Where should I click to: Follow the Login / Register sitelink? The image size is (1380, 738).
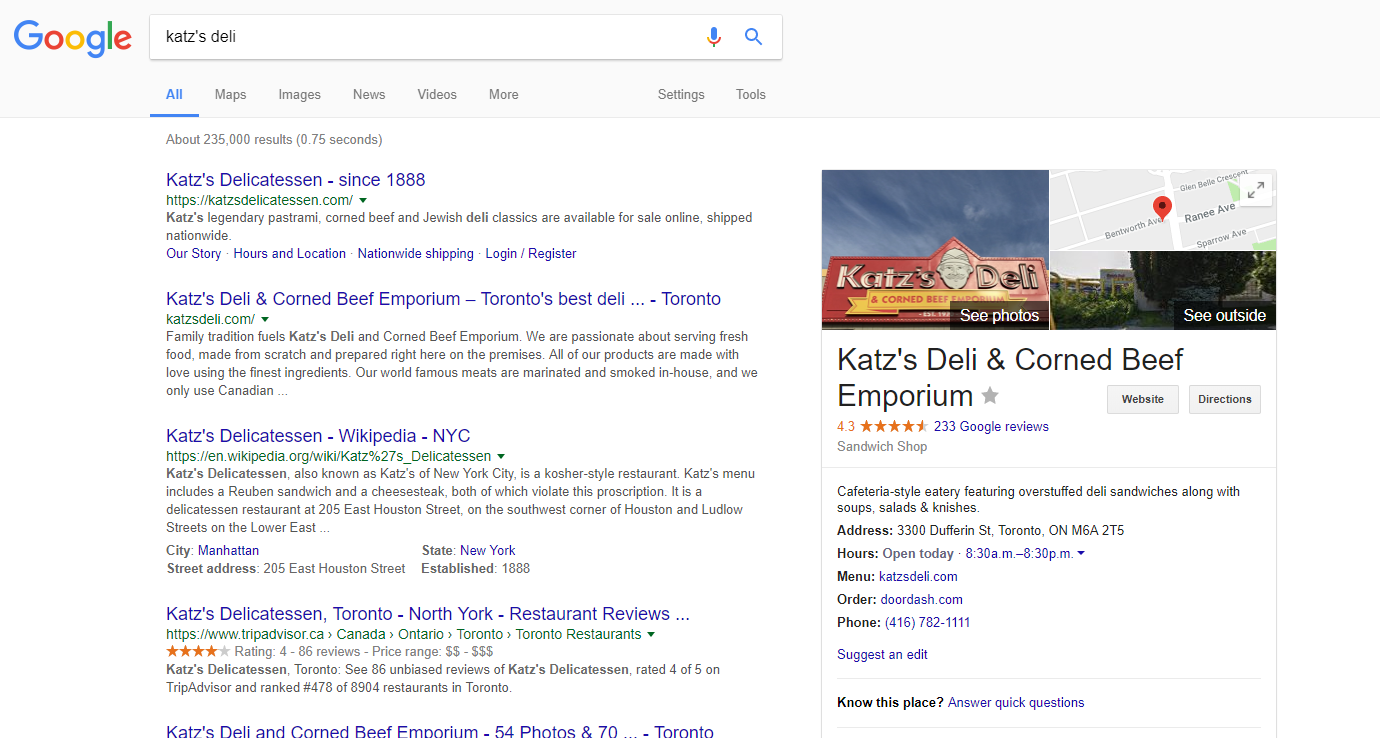[x=531, y=254]
